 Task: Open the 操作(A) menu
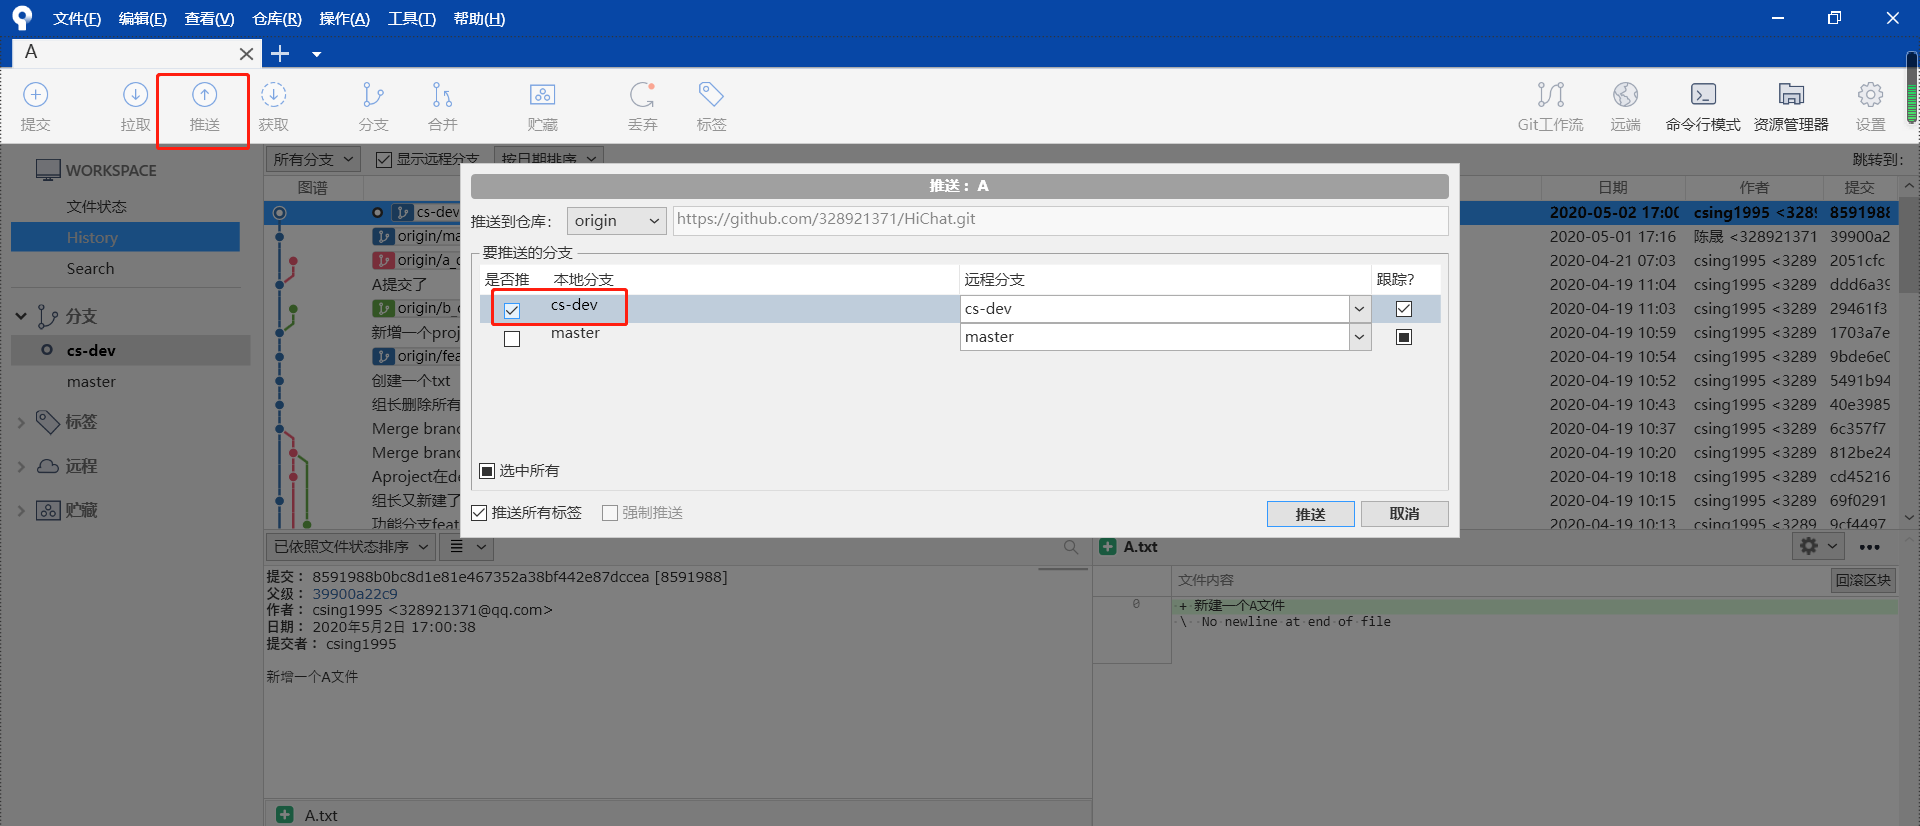pos(345,19)
